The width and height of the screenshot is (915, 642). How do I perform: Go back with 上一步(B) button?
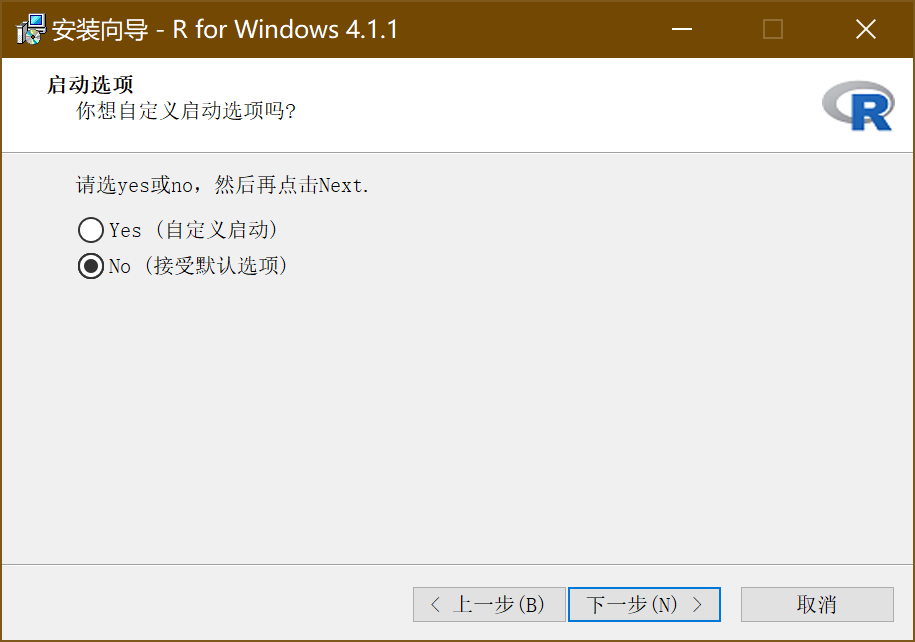pyautogui.click(x=489, y=605)
